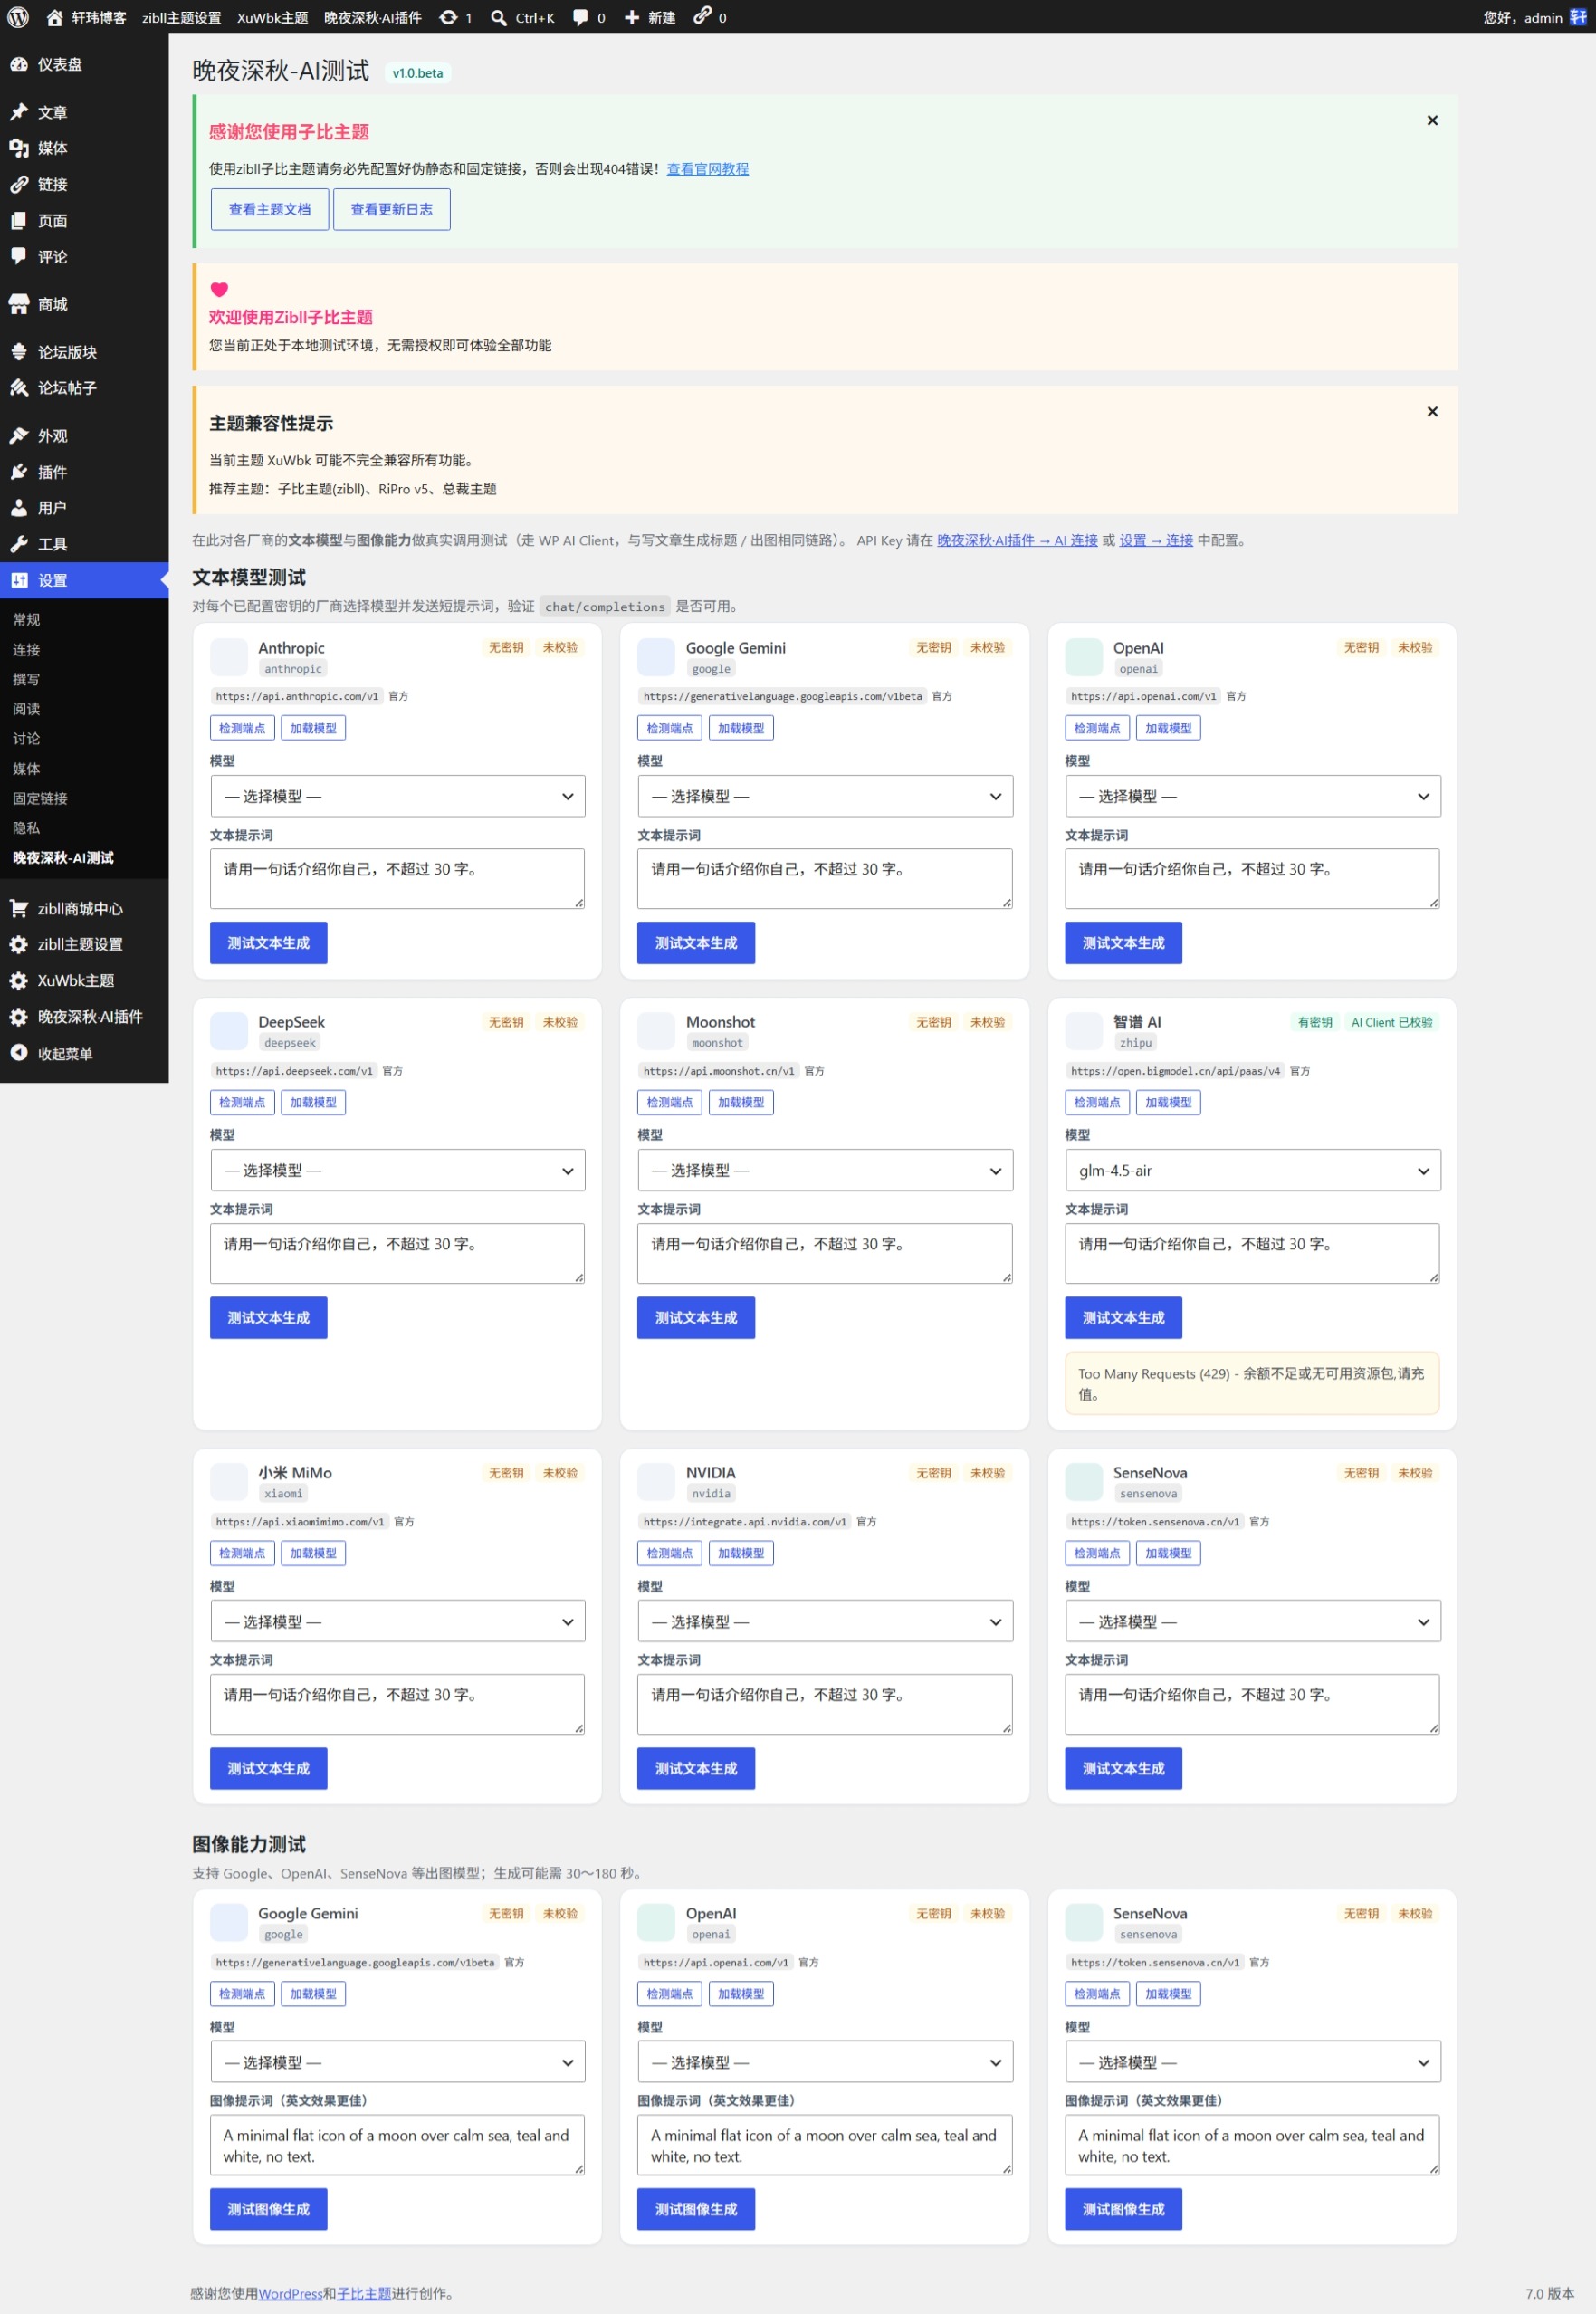Expand the 小米 MiMo model dropdown

coord(398,1621)
